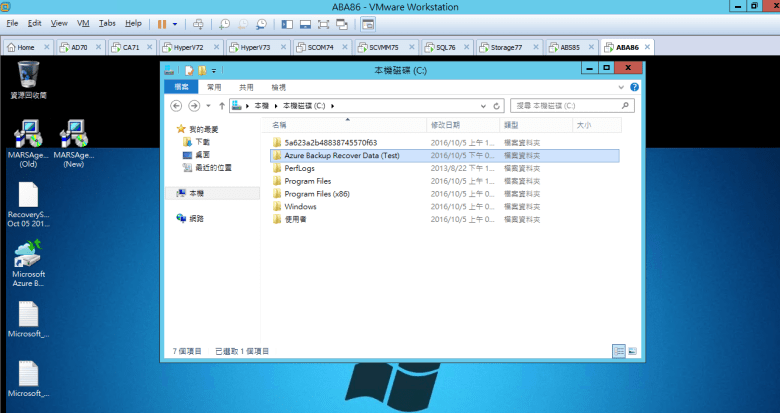Click the Explorer search box
Viewport: 780px width, 413px height.
[x=570, y=105]
